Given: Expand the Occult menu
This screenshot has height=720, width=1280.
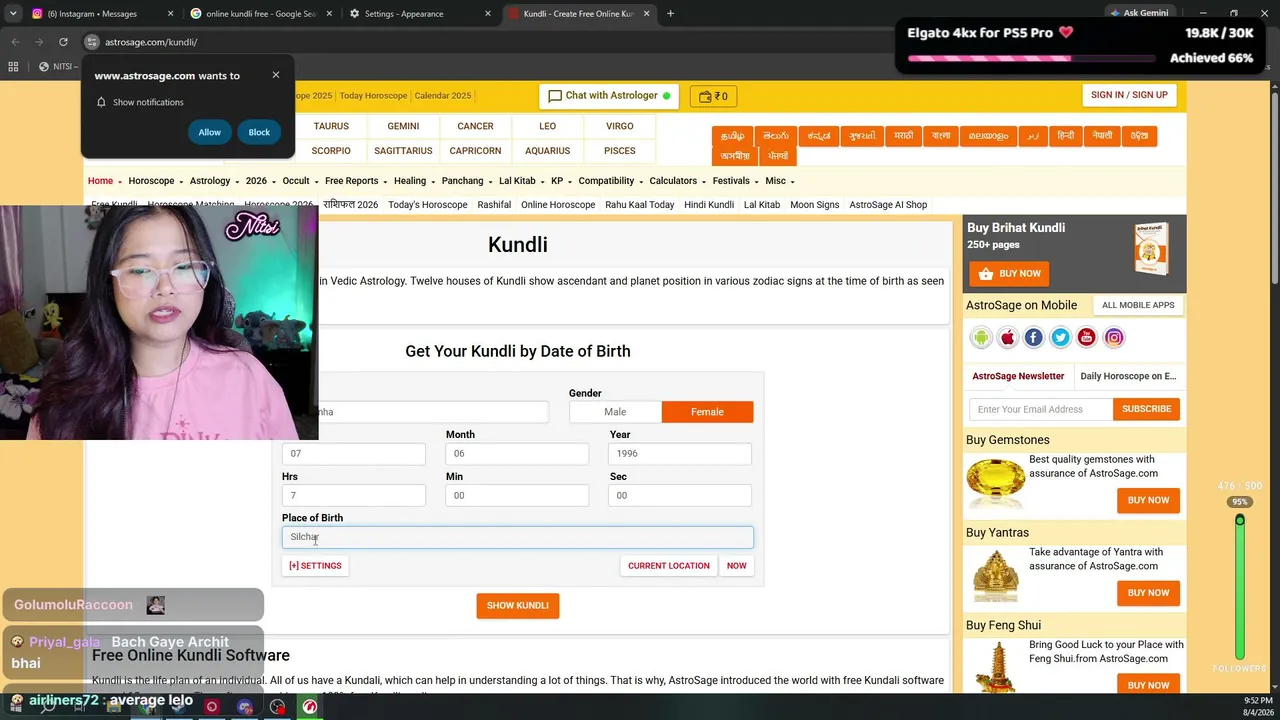Looking at the screenshot, I should (x=300, y=181).
